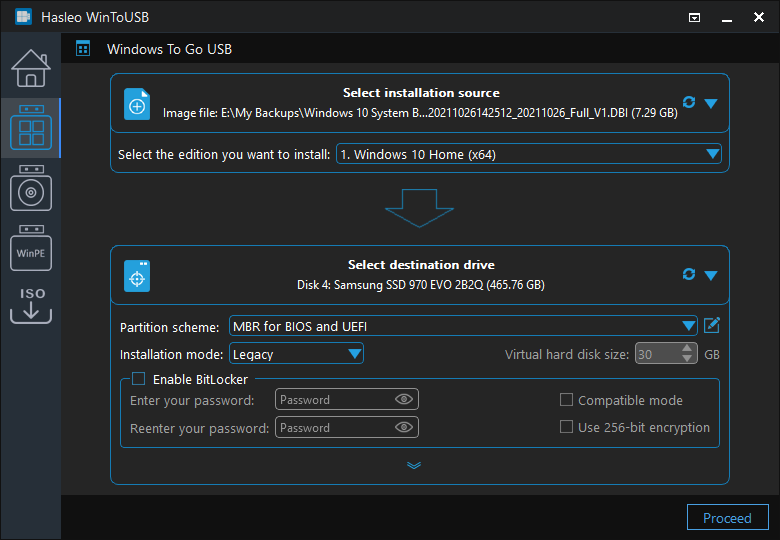This screenshot has width=780, height=540.
Task: Click the destination drive target icon
Action: pyautogui.click(x=137, y=276)
